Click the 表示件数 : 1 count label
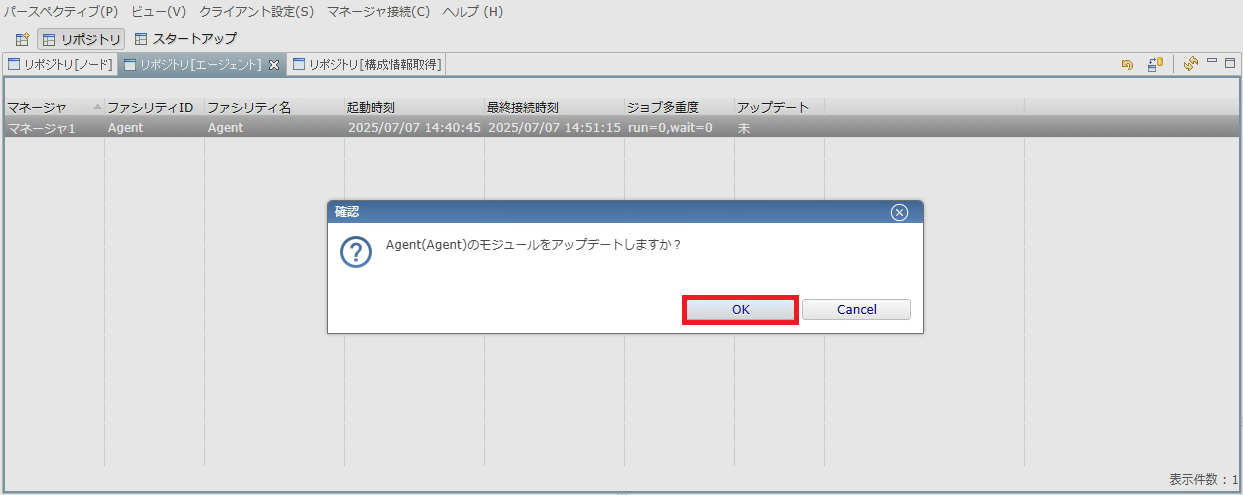The width and height of the screenshot is (1243, 495). pyautogui.click(x=1203, y=480)
